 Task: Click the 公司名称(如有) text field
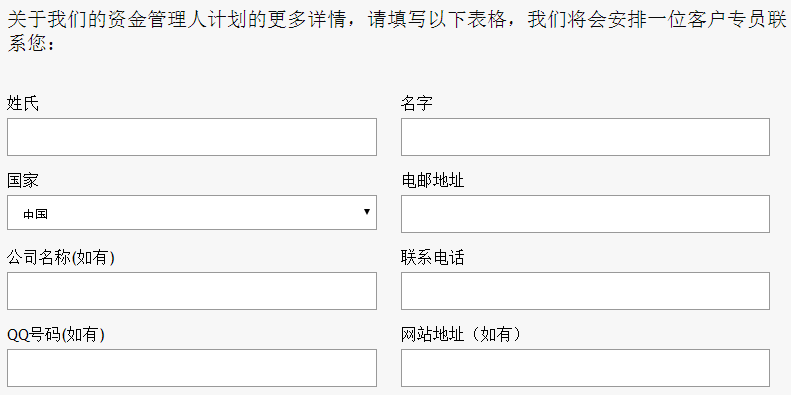click(x=192, y=291)
